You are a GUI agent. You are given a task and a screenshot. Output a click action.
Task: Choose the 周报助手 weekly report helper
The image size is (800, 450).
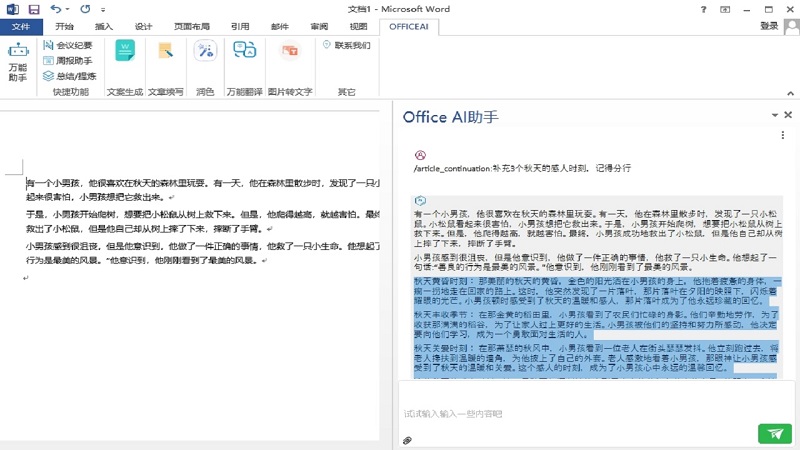68,60
